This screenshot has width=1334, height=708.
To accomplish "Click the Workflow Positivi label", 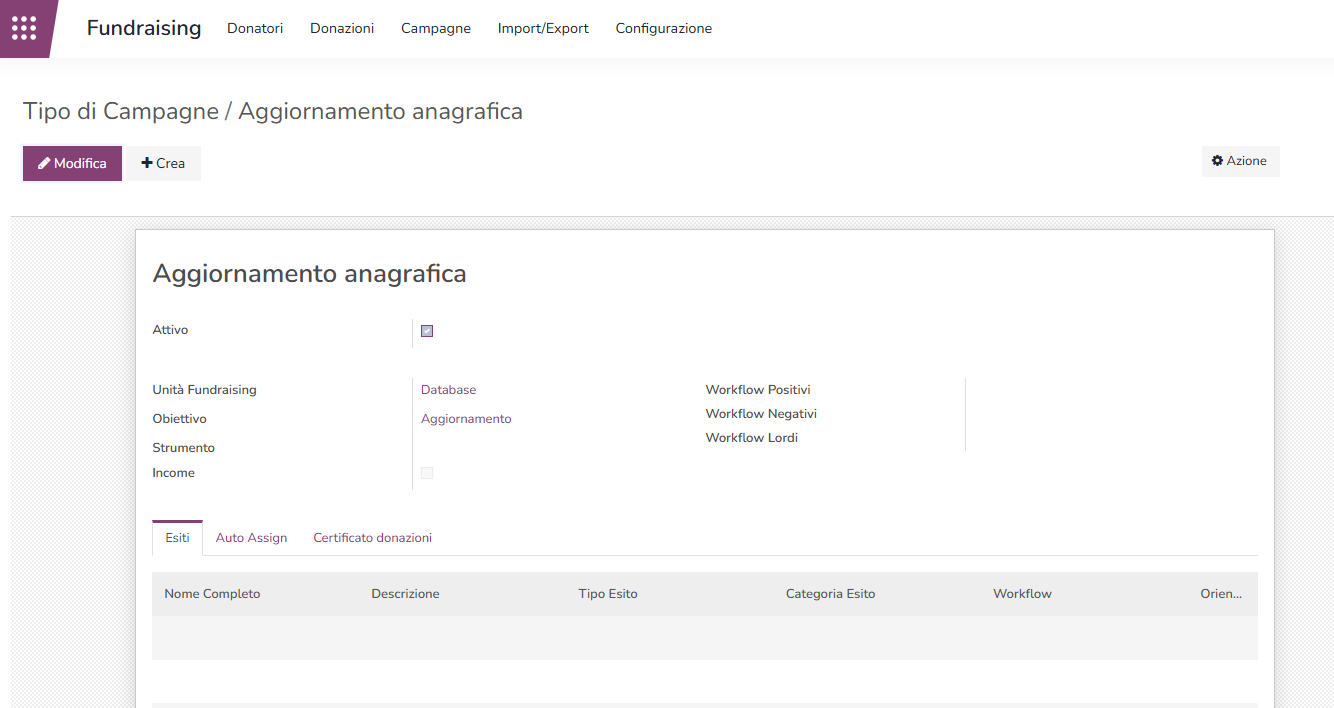I will pos(758,390).
